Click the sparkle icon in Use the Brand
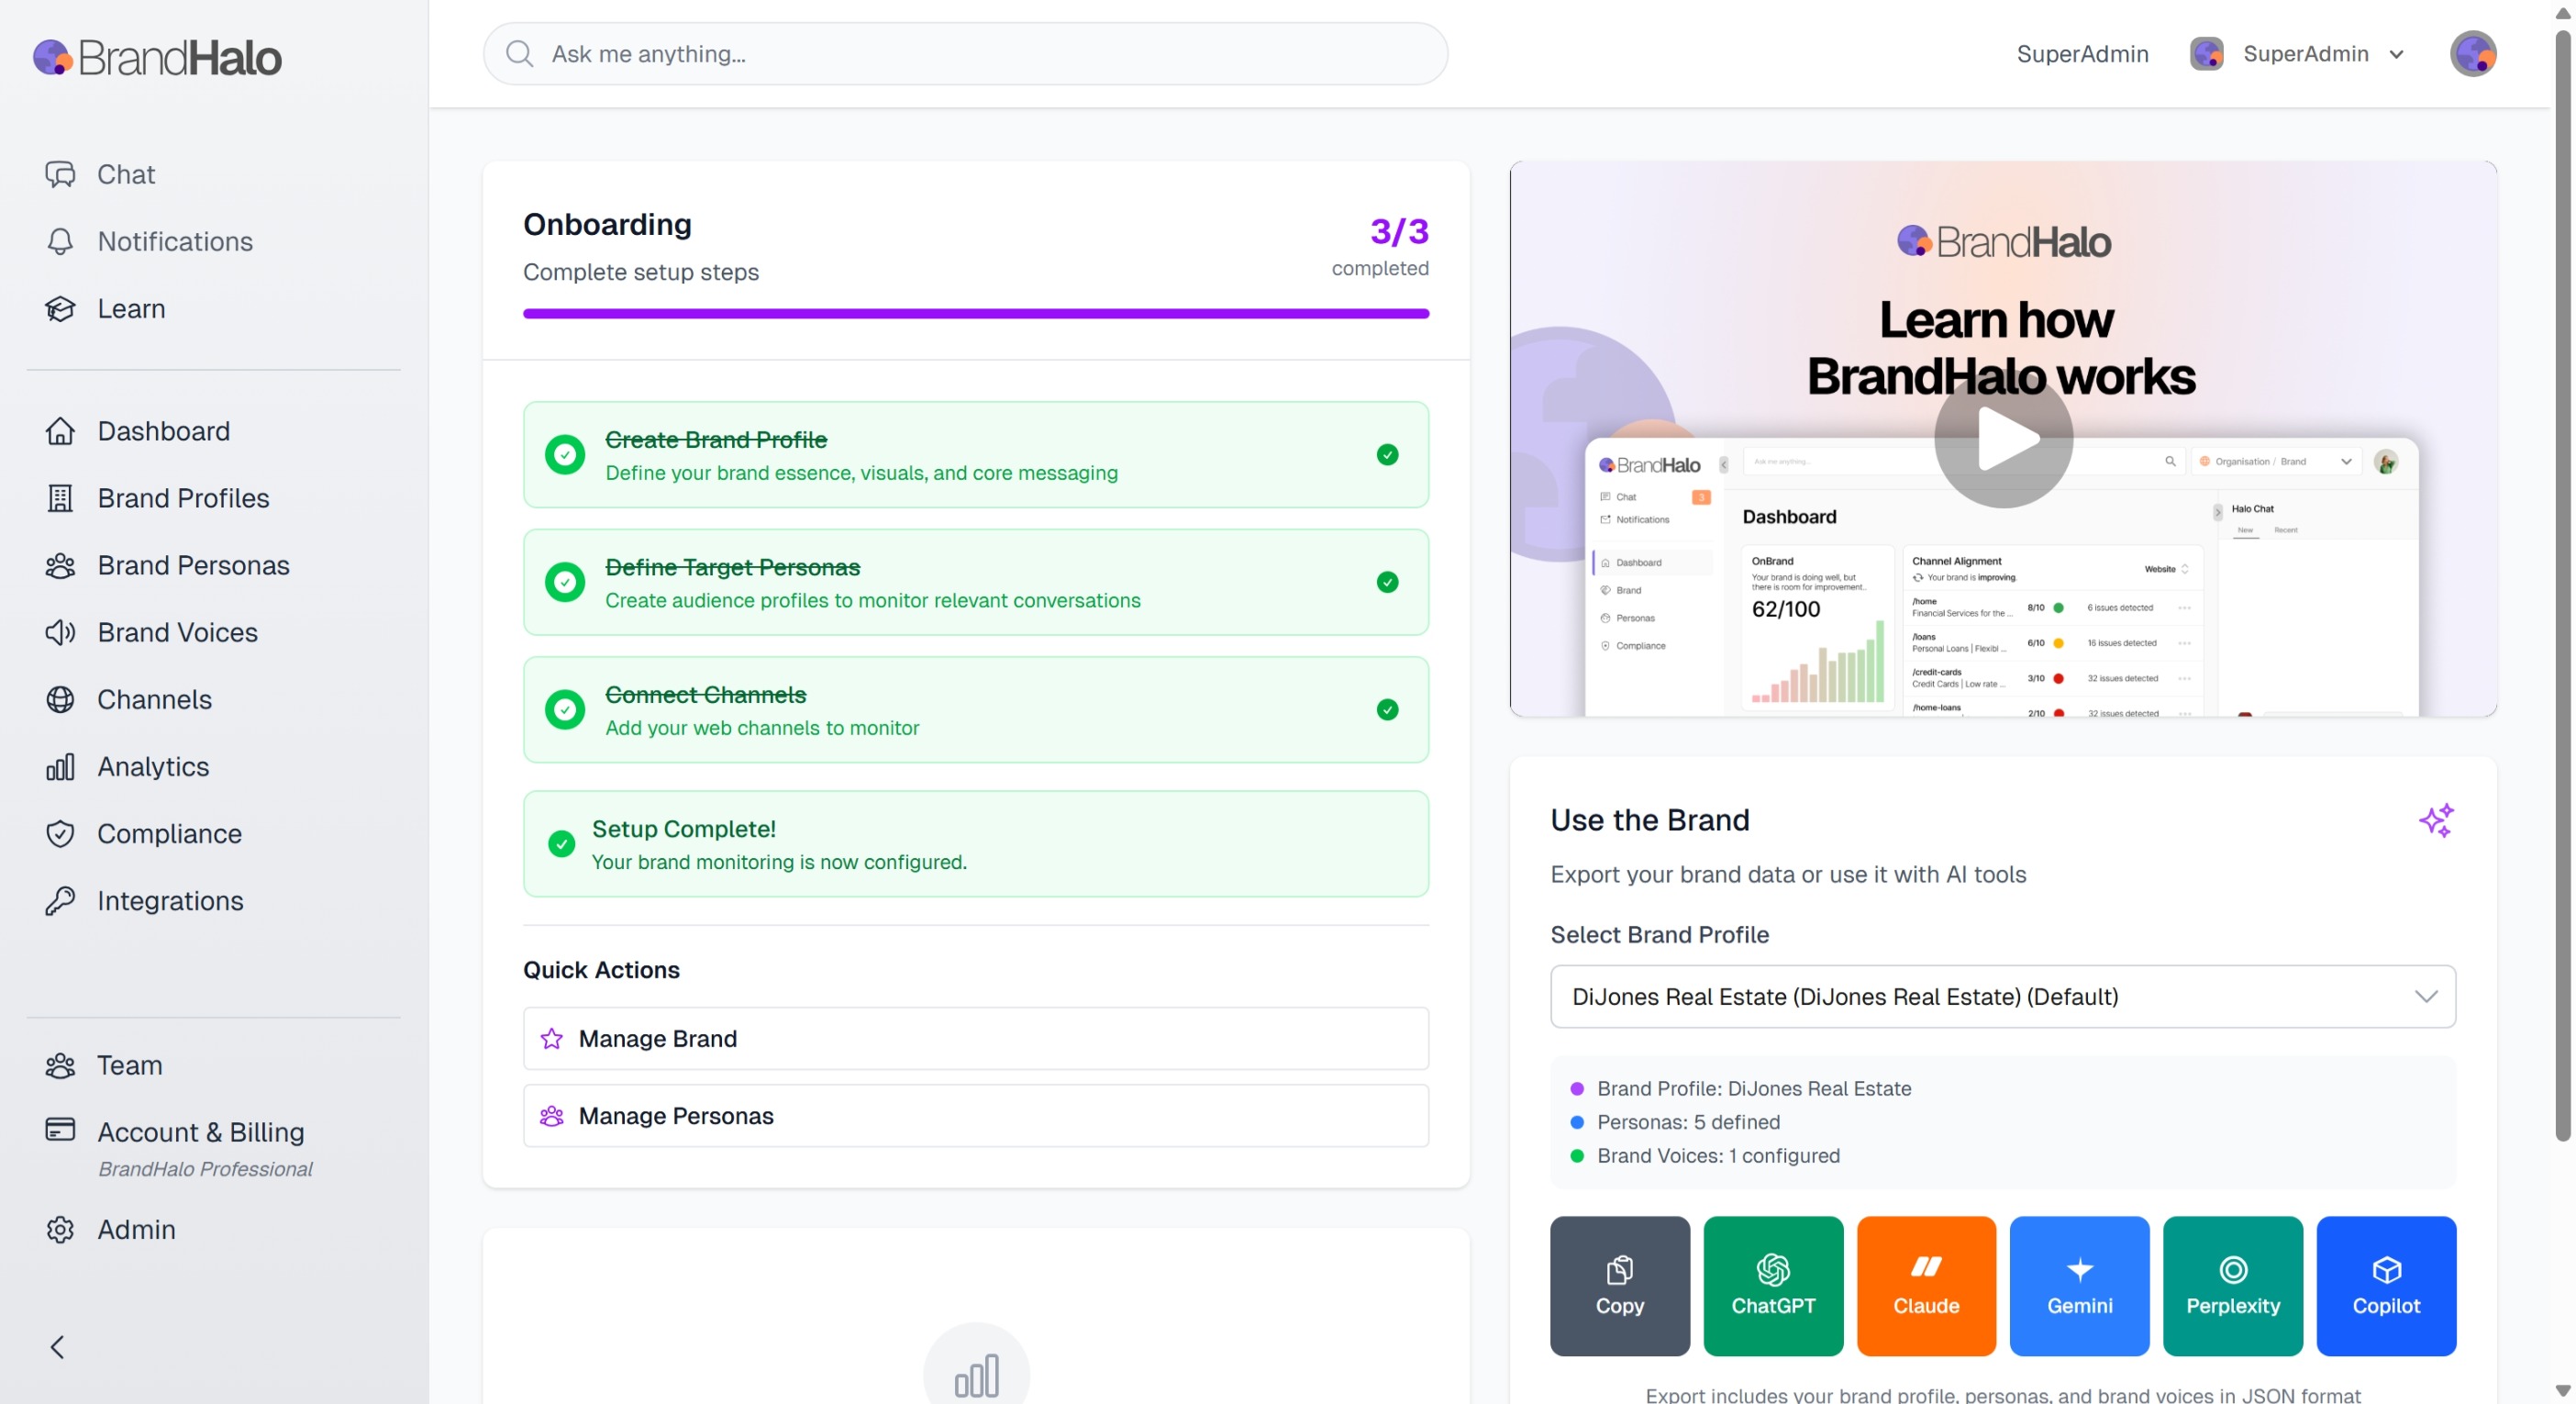The width and height of the screenshot is (2576, 1404). point(2436,820)
